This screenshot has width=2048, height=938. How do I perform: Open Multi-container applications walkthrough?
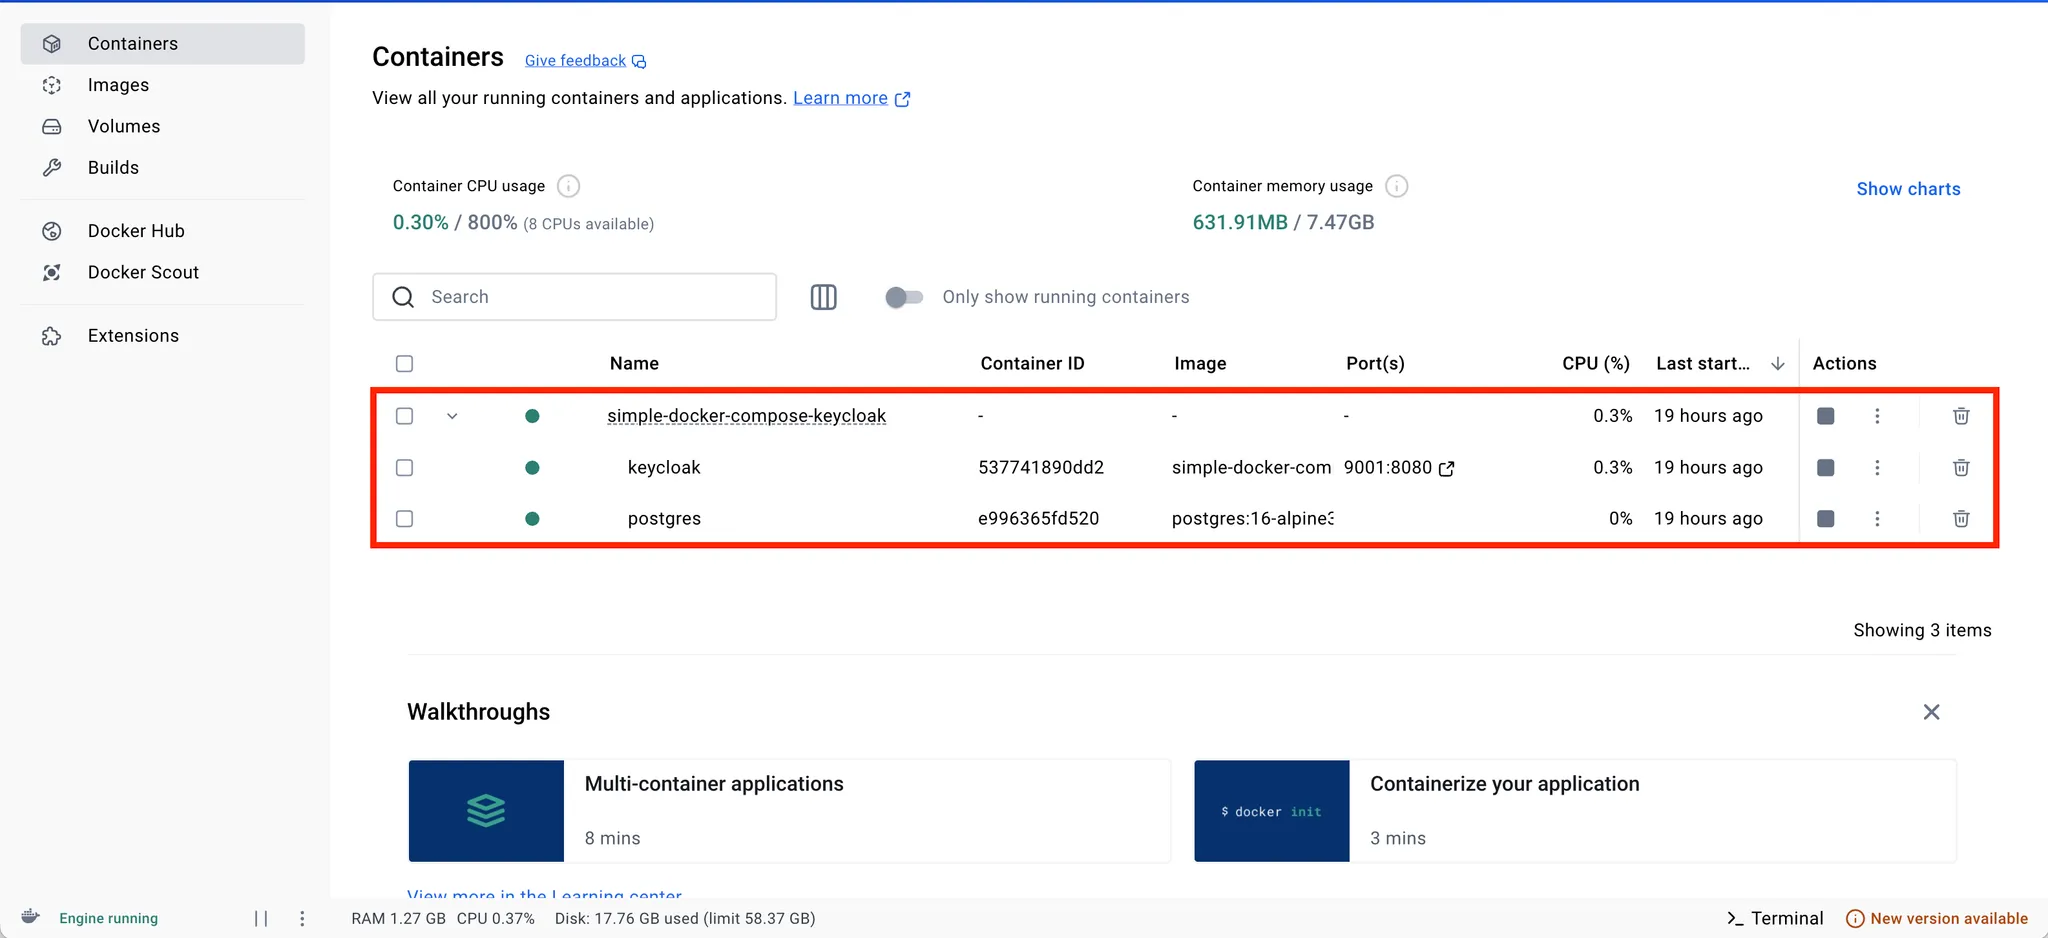tap(789, 811)
